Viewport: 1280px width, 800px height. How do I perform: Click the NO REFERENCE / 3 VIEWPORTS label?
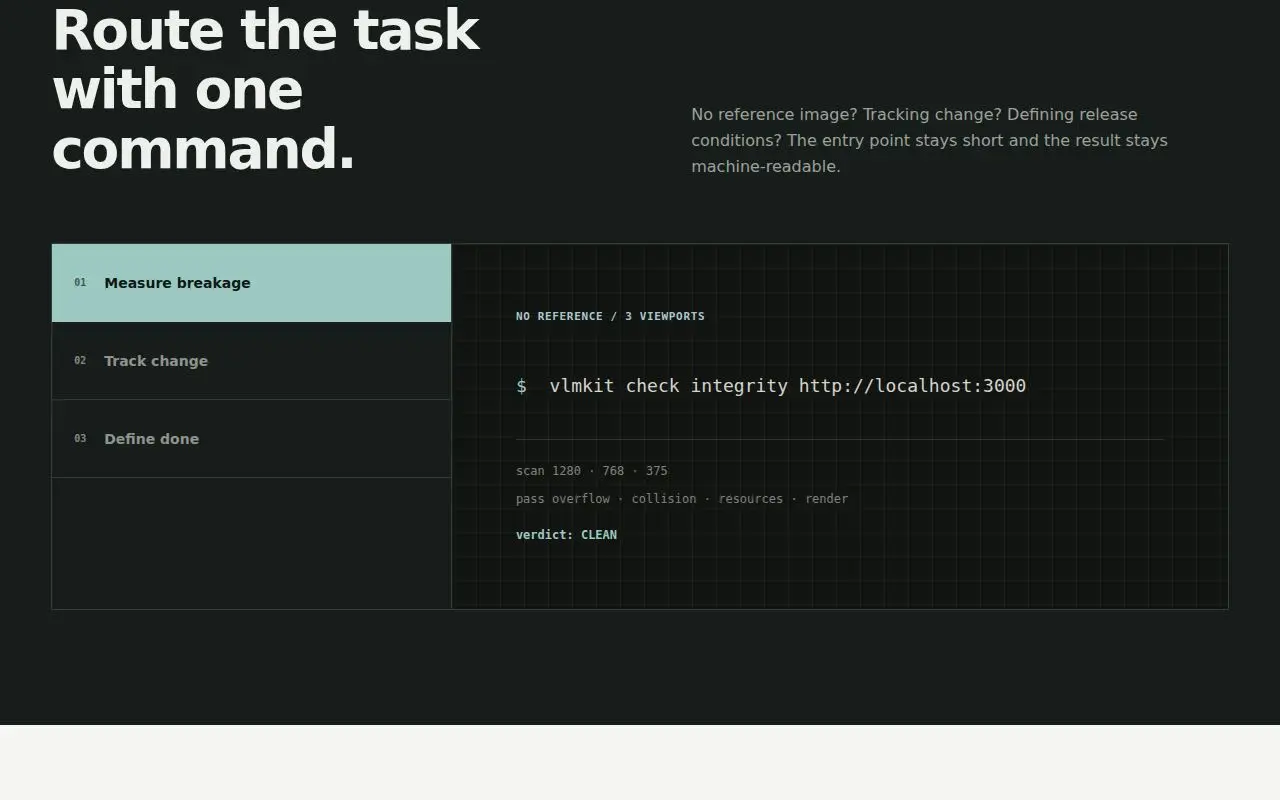coord(610,316)
